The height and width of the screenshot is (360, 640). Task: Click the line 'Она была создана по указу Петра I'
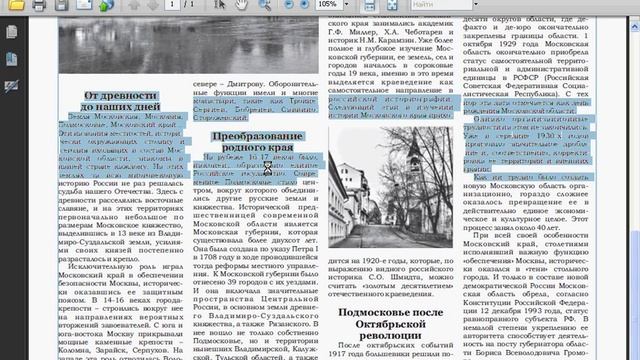click(256, 249)
